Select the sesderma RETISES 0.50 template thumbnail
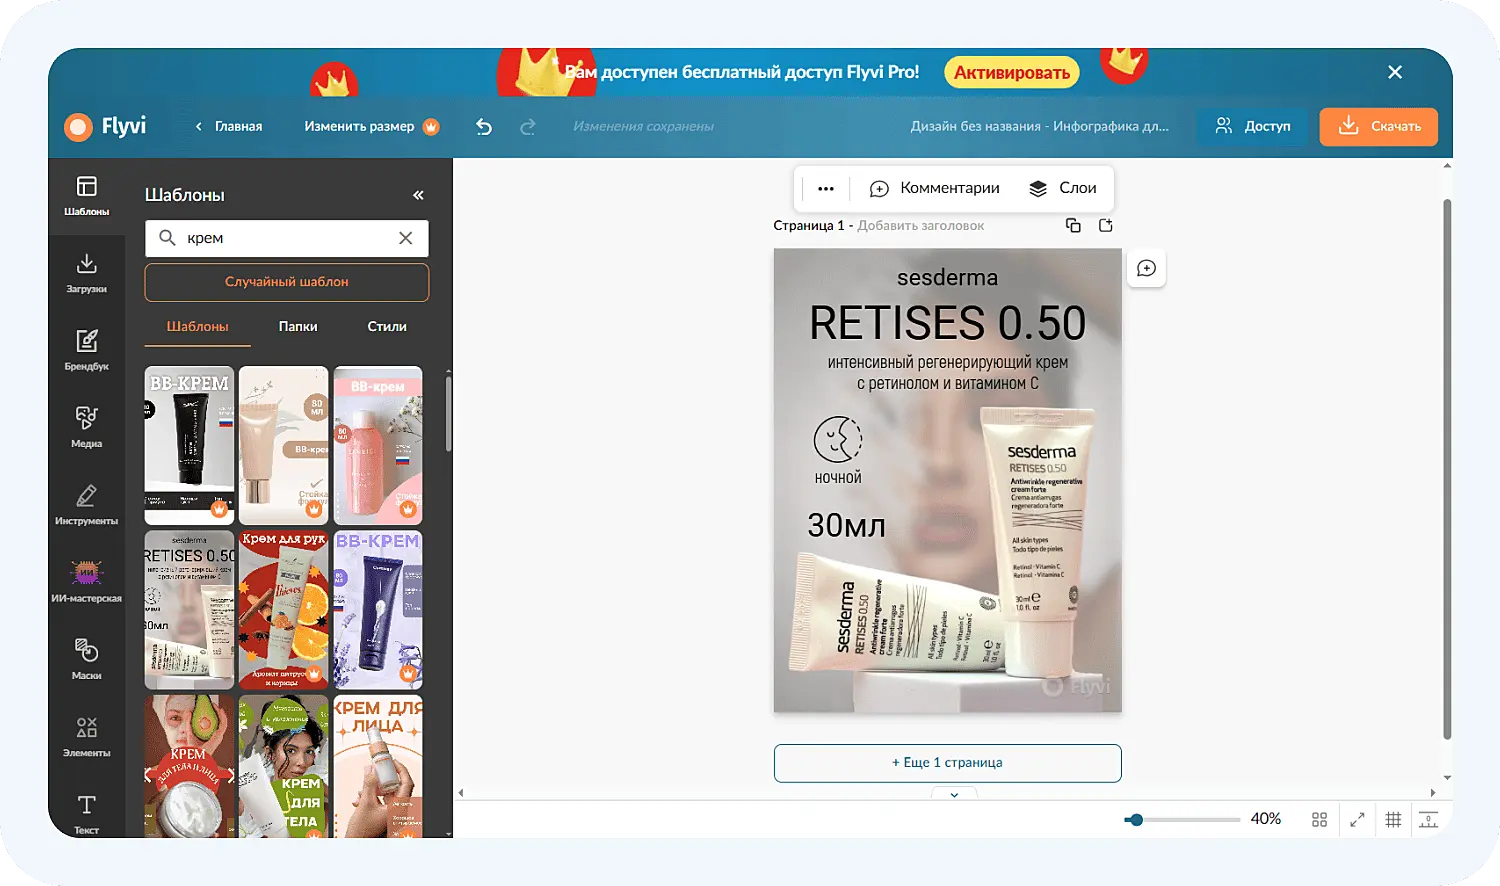This screenshot has height=886, width=1500. [189, 610]
